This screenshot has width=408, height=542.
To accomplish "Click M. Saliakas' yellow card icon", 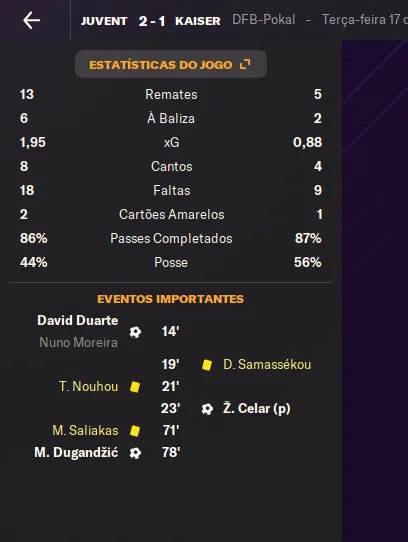I will pos(135,431).
